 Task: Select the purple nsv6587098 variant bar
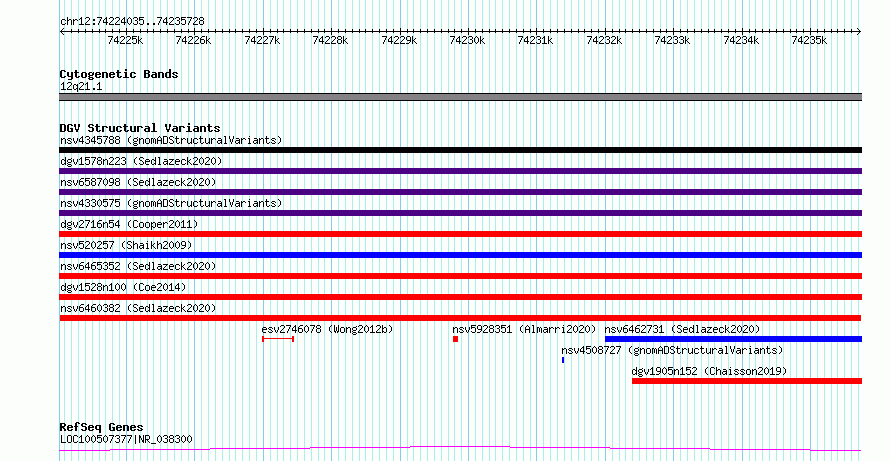point(460,192)
